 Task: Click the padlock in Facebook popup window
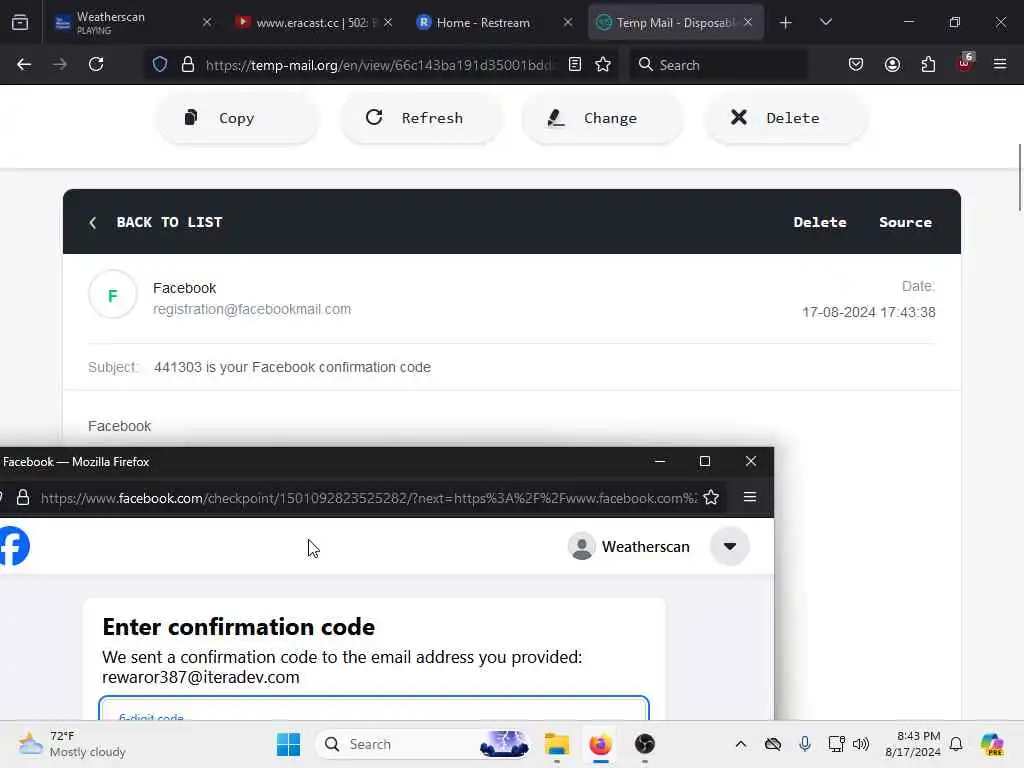tap(23, 498)
